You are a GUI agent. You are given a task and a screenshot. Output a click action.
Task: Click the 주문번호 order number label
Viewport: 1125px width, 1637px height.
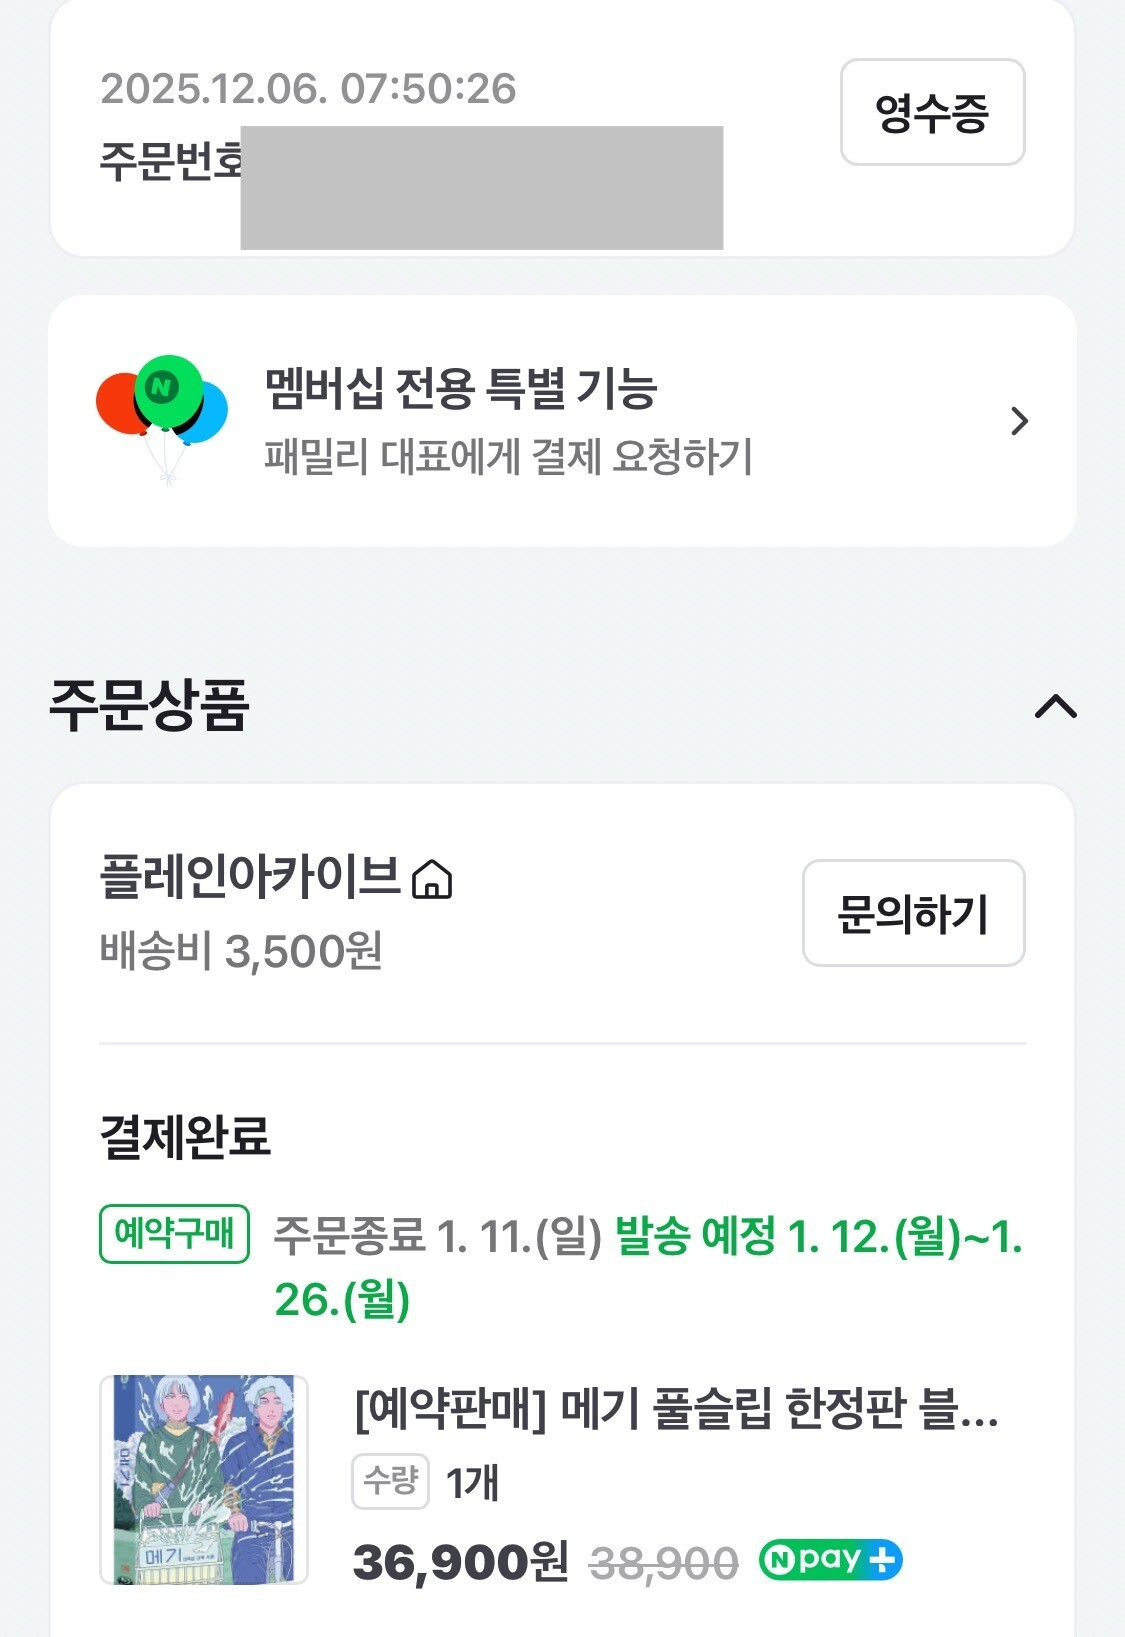170,160
